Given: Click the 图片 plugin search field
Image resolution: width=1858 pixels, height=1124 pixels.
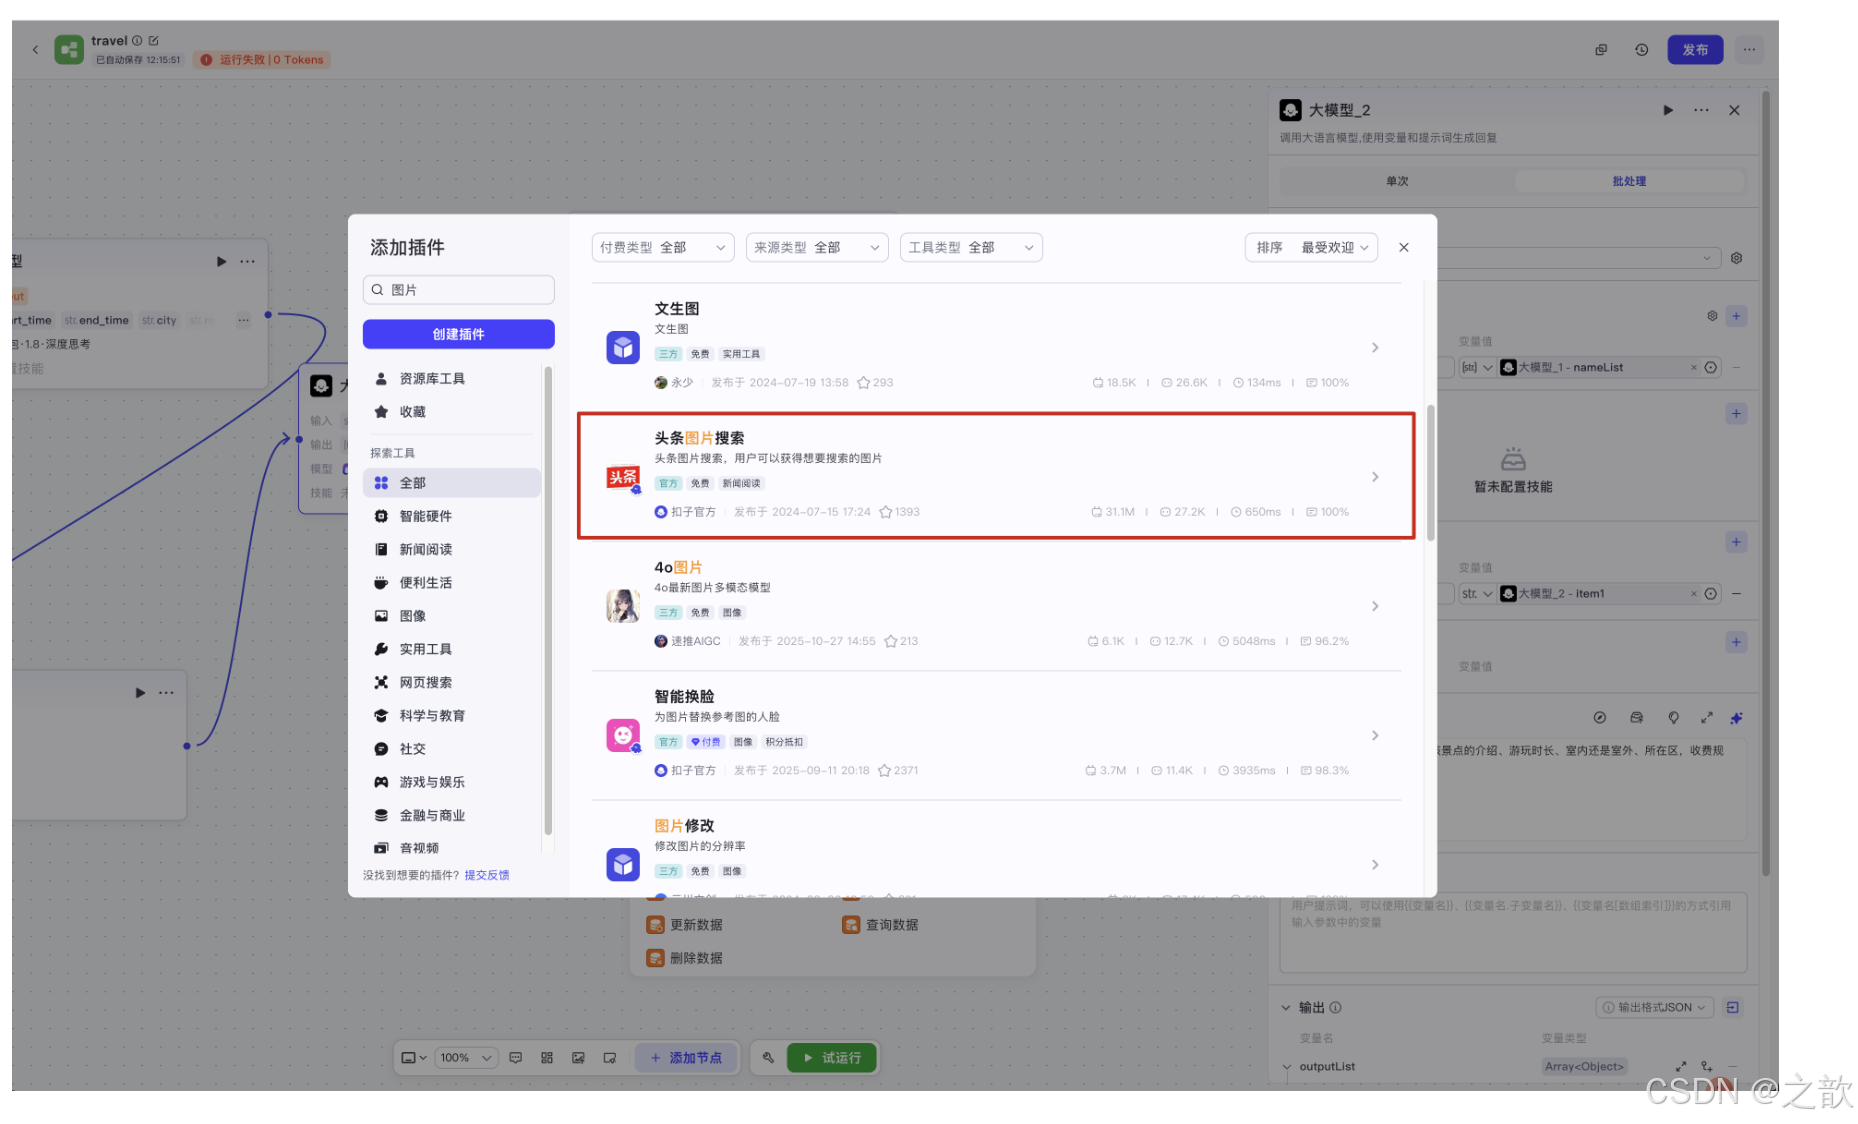Looking at the screenshot, I should coord(458,290).
